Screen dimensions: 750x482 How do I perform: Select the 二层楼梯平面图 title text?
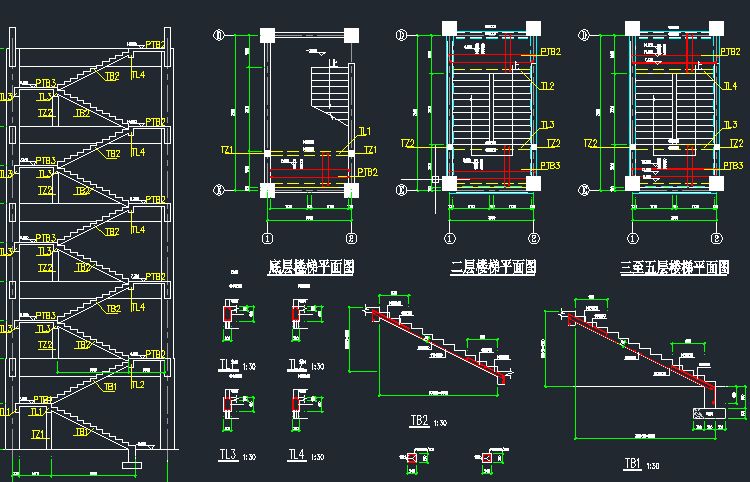(x=493, y=267)
